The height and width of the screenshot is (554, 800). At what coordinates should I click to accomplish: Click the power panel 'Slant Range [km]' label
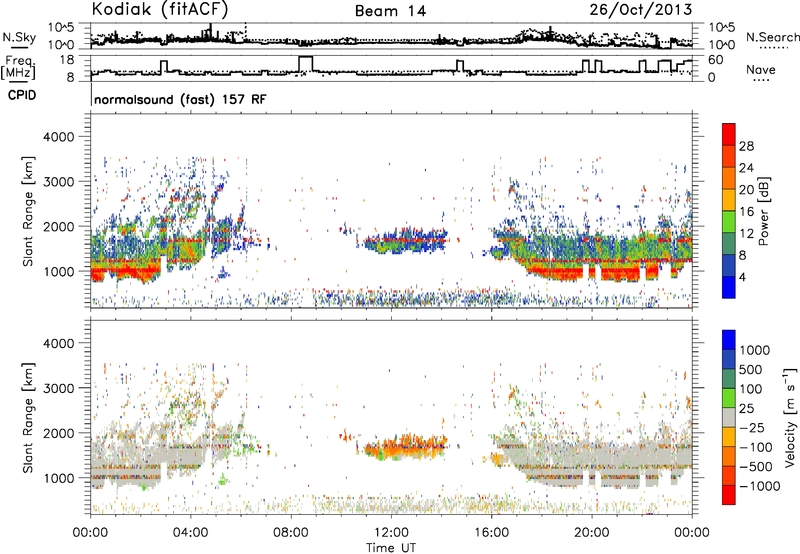pyautogui.click(x=28, y=211)
